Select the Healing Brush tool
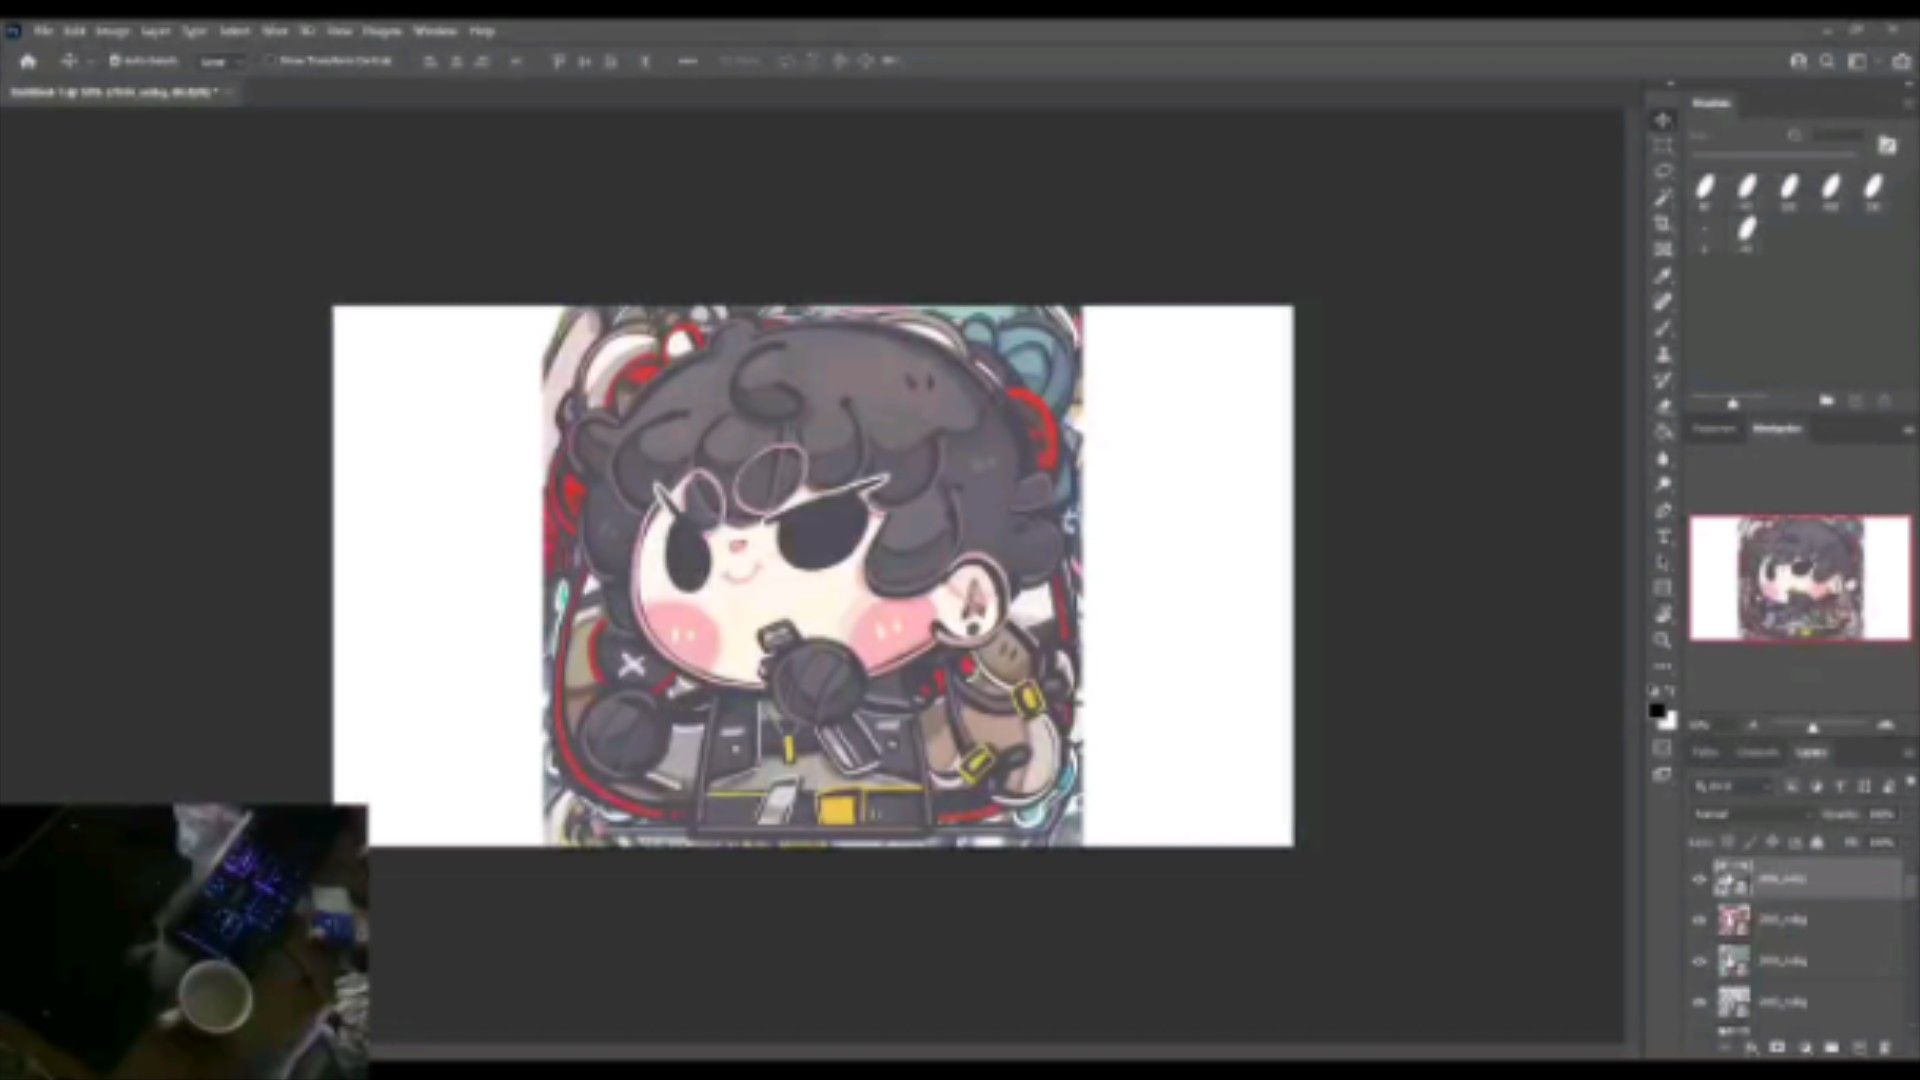Screen dimensions: 1920x1080 pos(1663,302)
